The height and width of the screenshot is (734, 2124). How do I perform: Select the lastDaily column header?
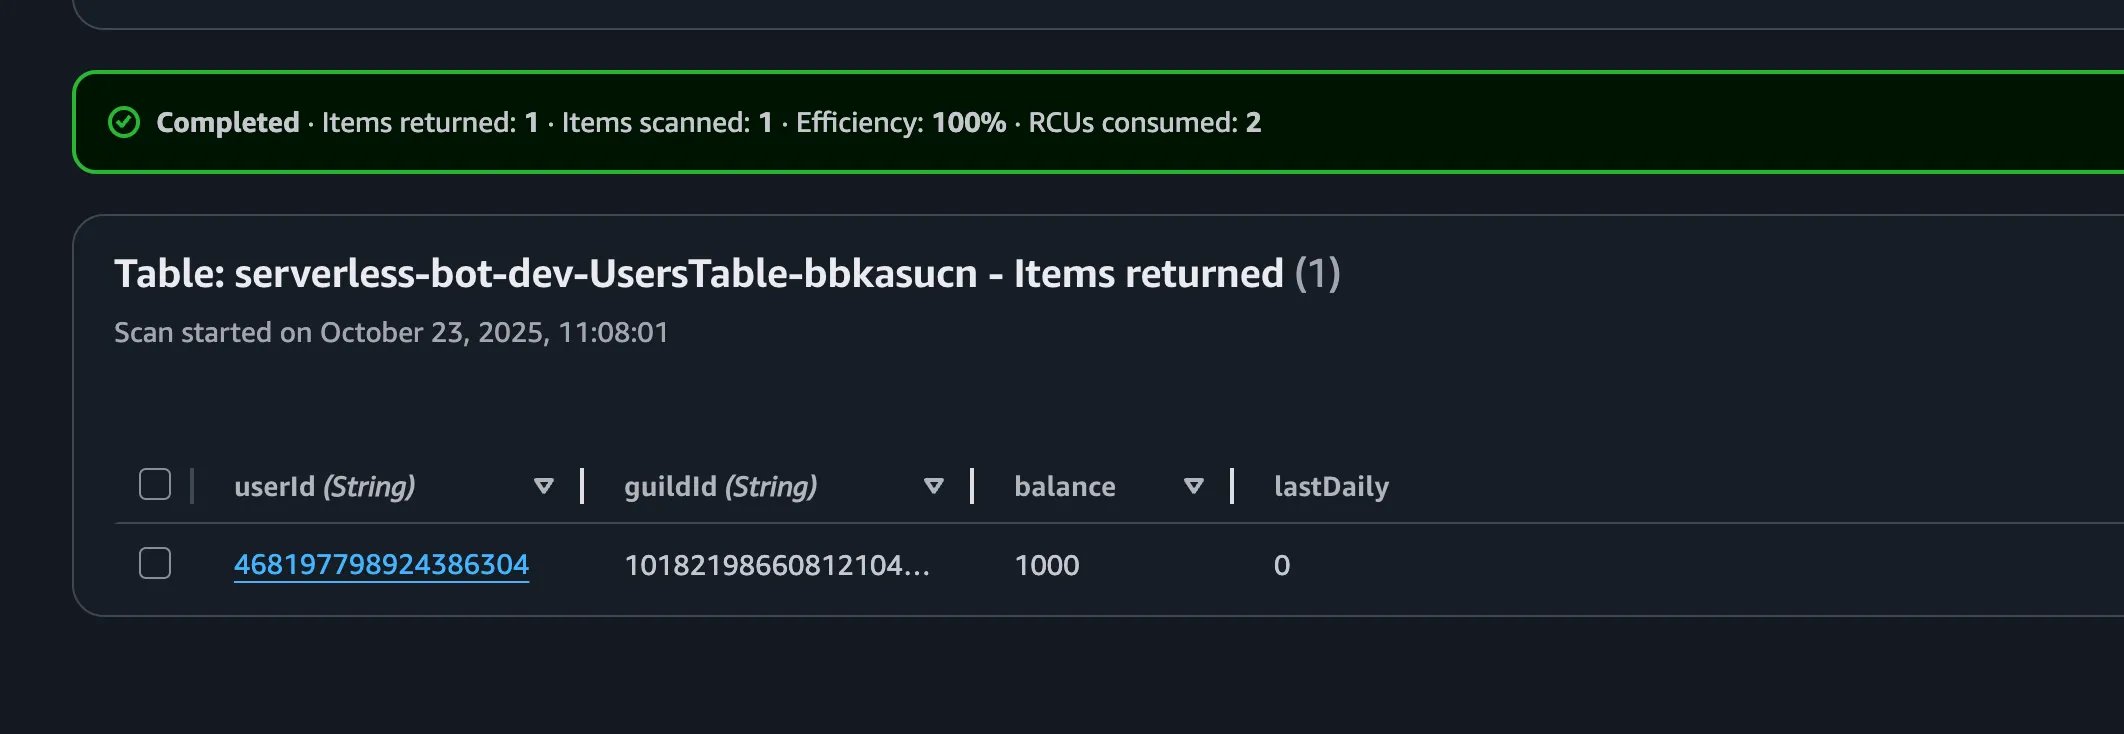[x=1331, y=487]
